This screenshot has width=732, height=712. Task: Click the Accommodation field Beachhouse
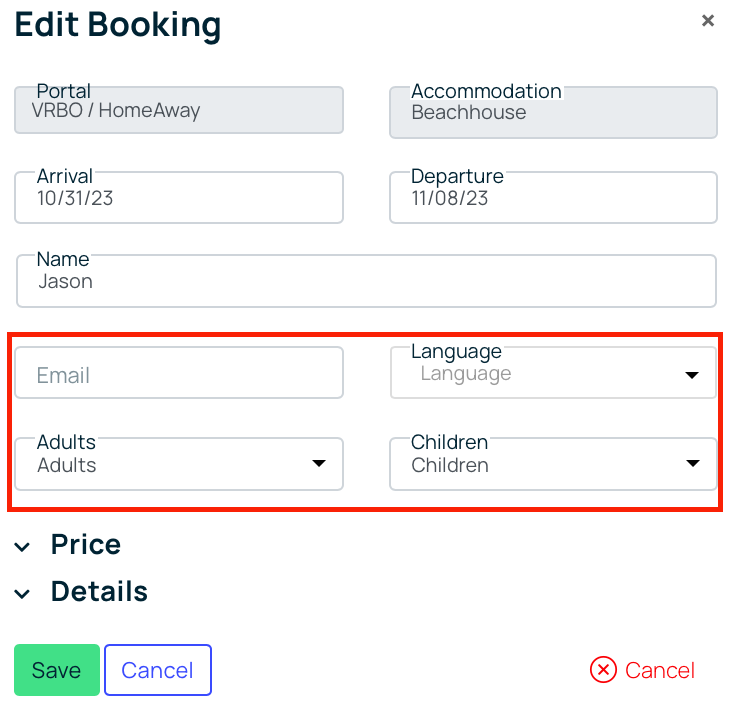[553, 113]
